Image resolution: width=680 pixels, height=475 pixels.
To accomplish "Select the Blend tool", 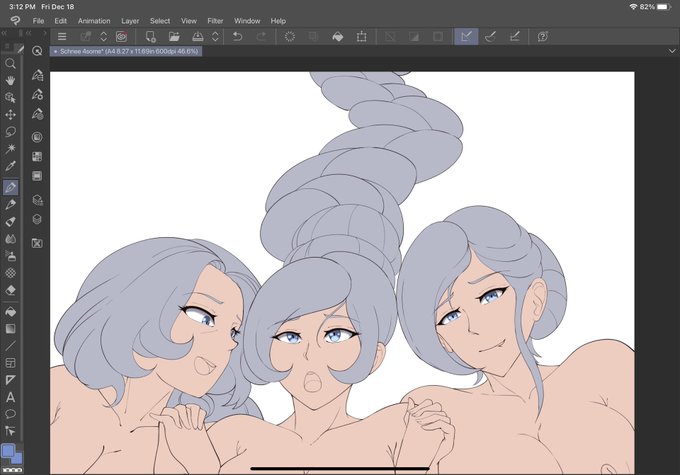I will tap(10, 239).
